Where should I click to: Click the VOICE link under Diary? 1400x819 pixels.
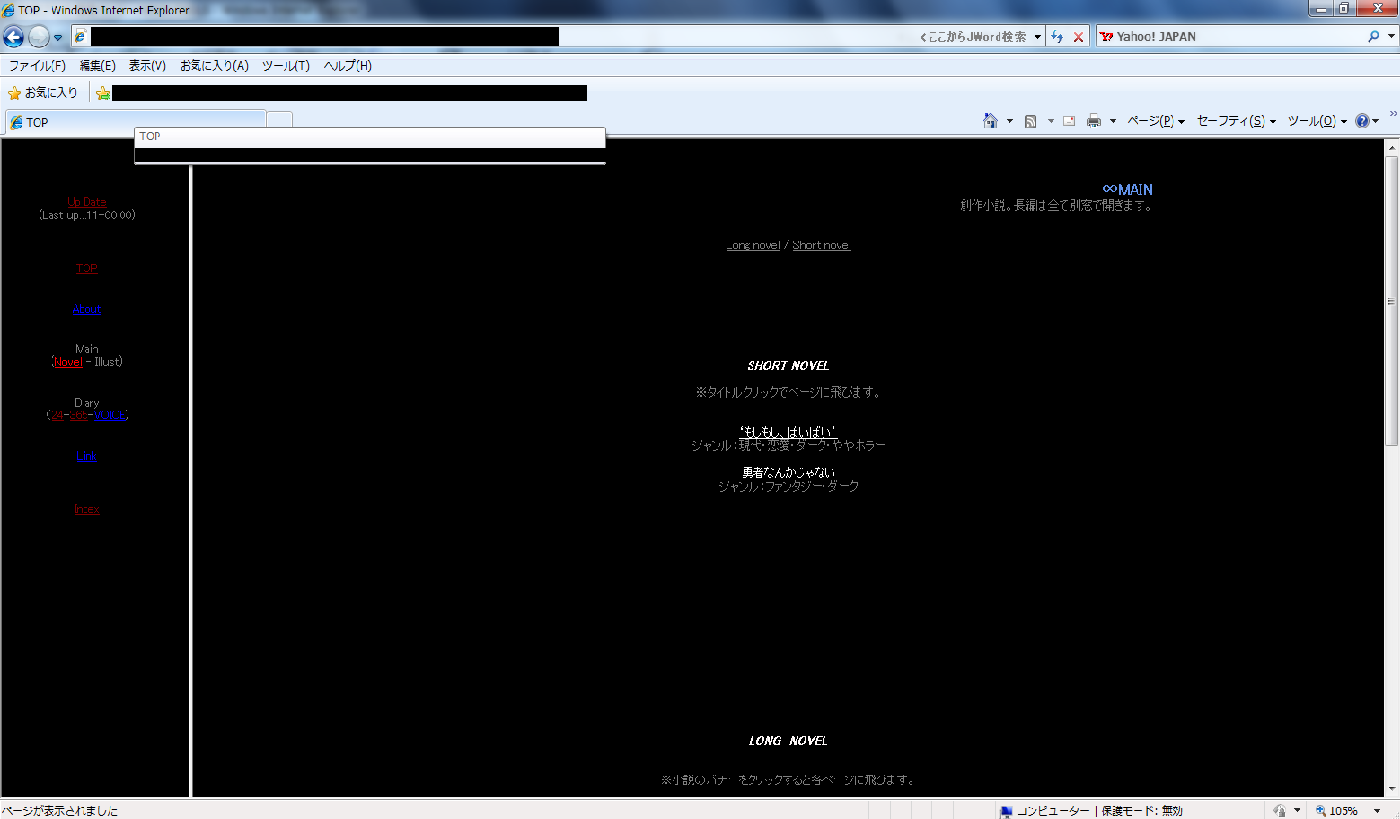click(x=110, y=416)
